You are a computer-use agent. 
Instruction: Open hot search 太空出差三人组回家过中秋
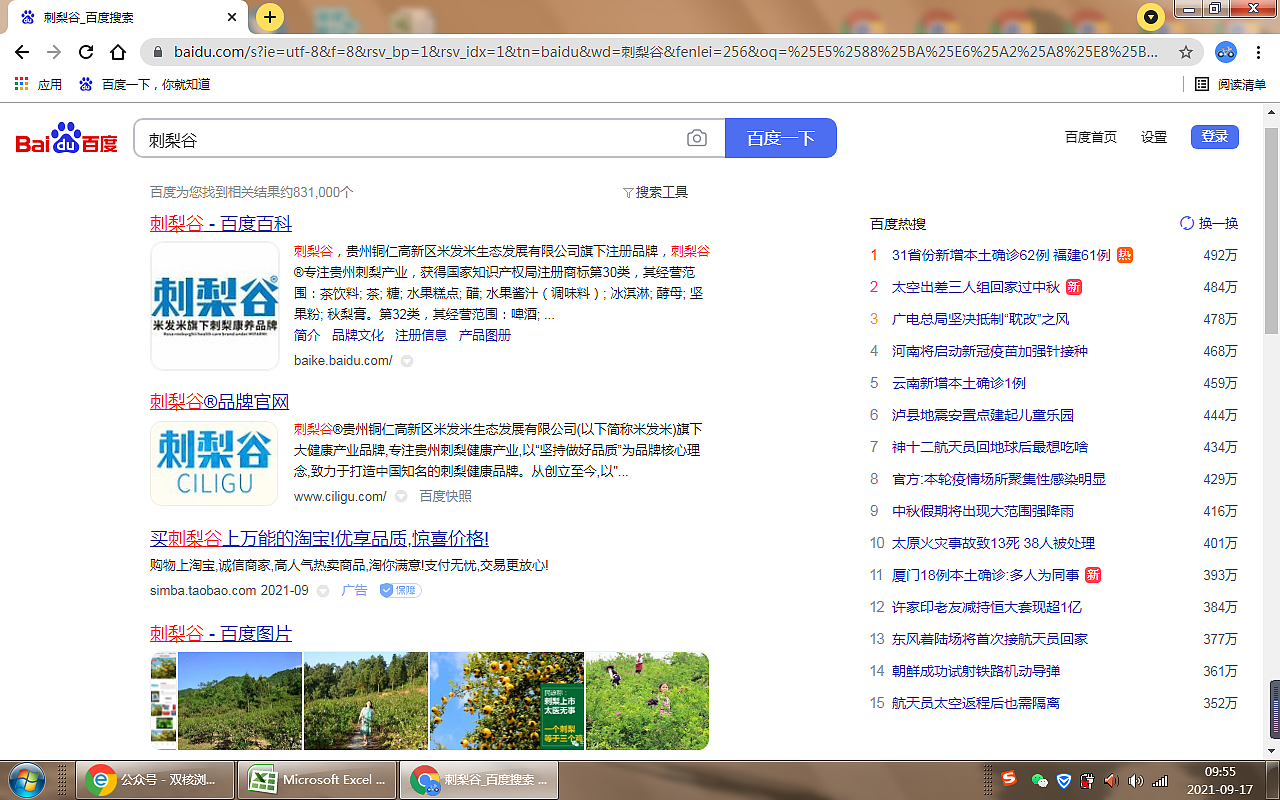976,287
